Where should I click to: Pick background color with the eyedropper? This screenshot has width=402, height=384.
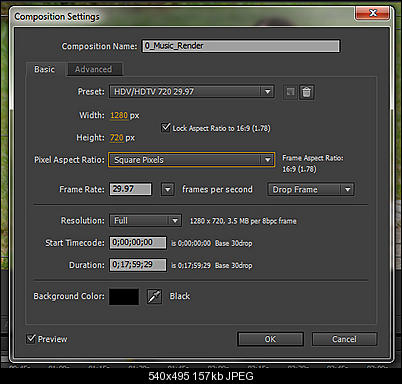154,296
